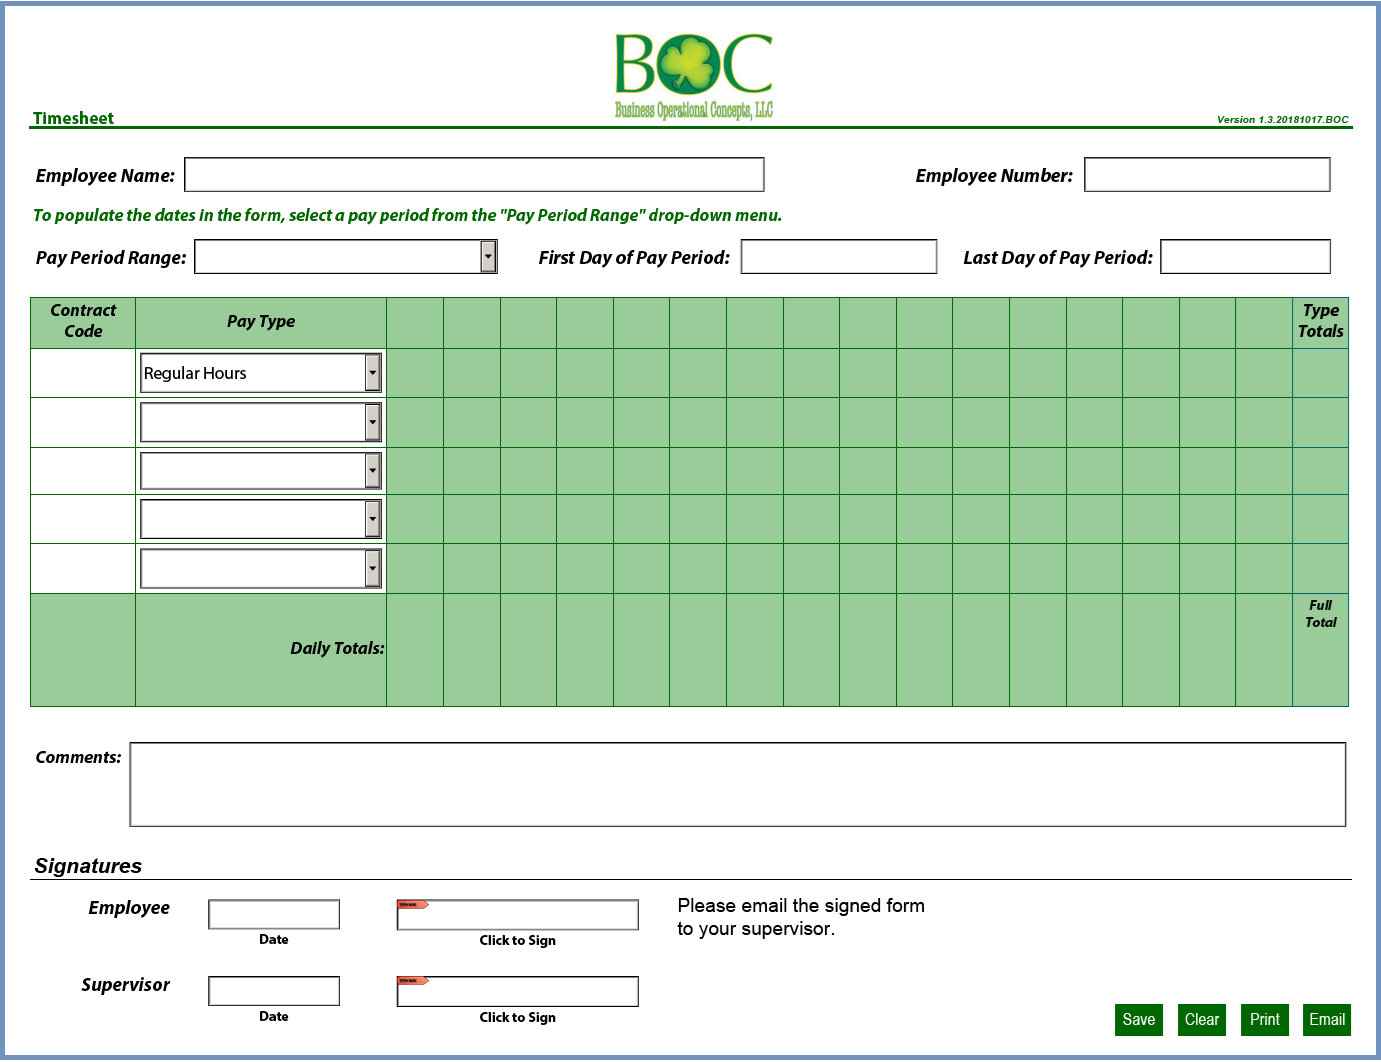
Task: Click the Employee Number input box
Action: click(x=1207, y=175)
